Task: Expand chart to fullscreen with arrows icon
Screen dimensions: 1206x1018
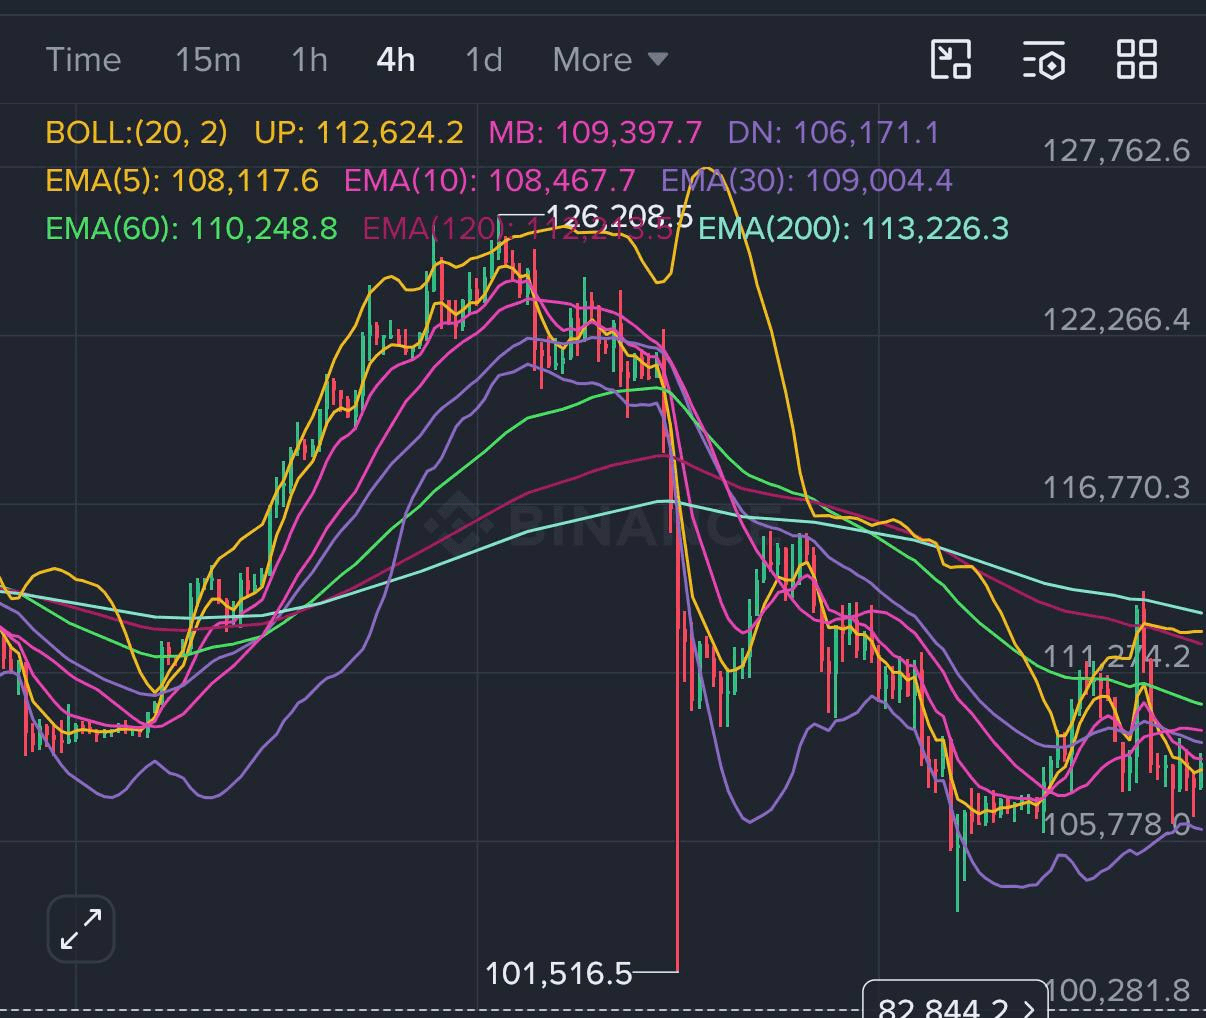Action: [x=81, y=929]
